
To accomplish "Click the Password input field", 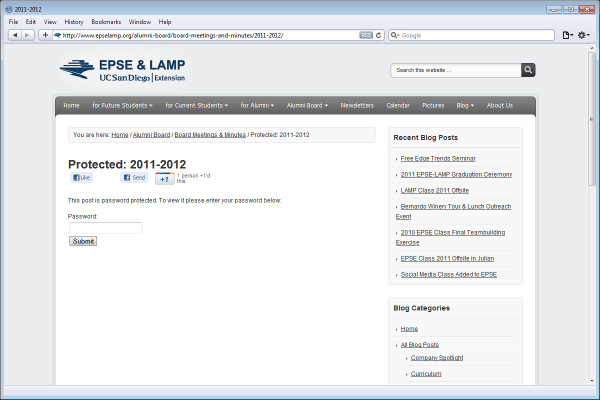I will click(x=106, y=228).
